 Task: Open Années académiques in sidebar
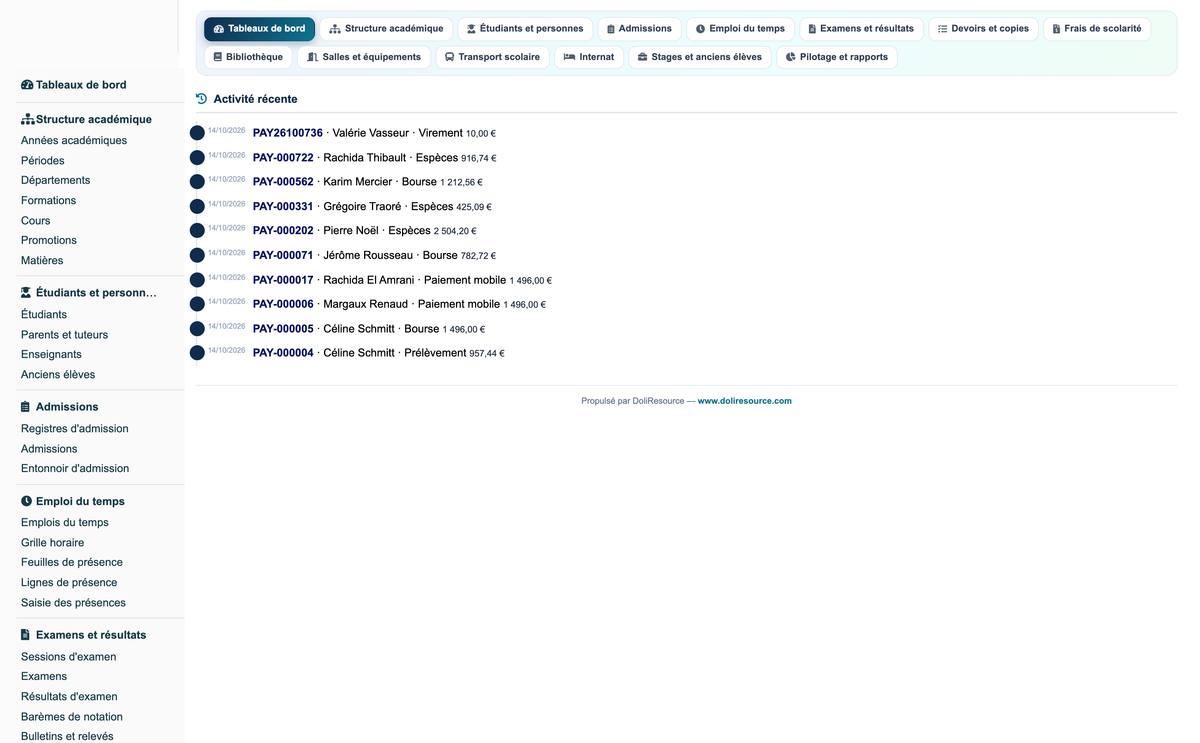pyautogui.click(x=74, y=141)
